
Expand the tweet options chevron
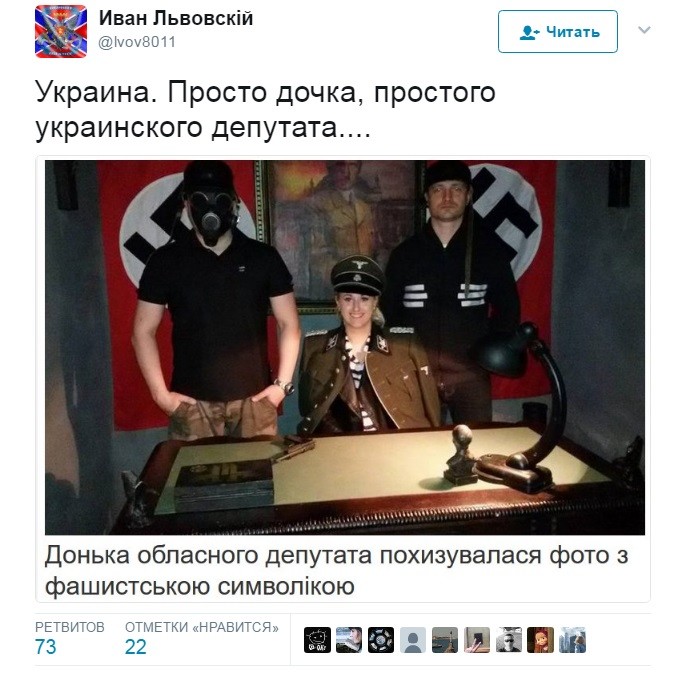tap(644, 30)
